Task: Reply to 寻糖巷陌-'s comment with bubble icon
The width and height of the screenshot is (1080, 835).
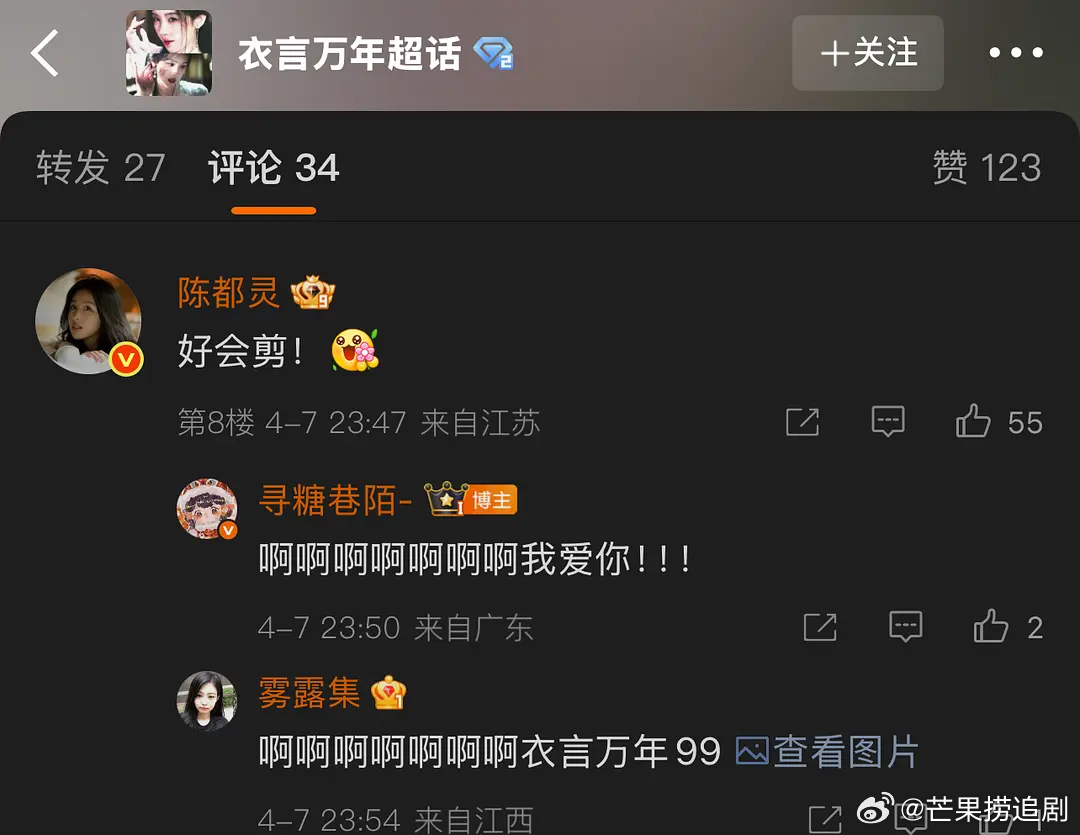Action: pyautogui.click(x=905, y=627)
